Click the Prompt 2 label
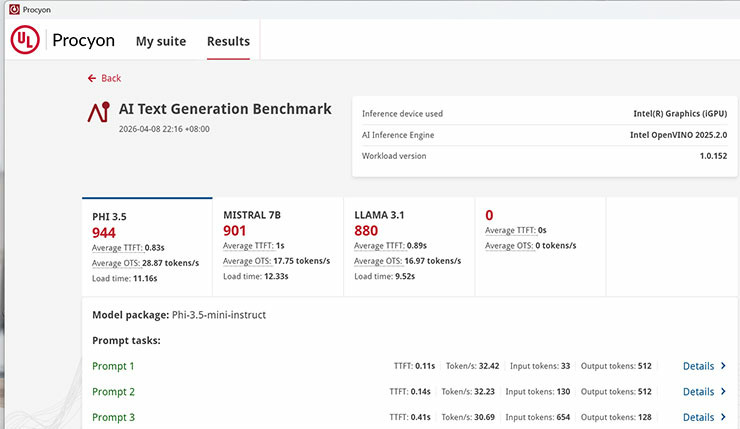The image size is (740, 429). pyautogui.click(x=113, y=392)
